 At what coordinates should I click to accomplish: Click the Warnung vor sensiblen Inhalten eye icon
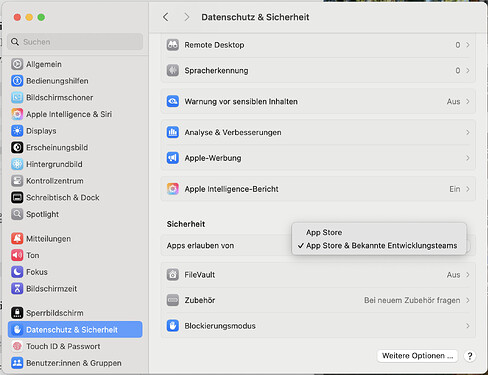173,101
